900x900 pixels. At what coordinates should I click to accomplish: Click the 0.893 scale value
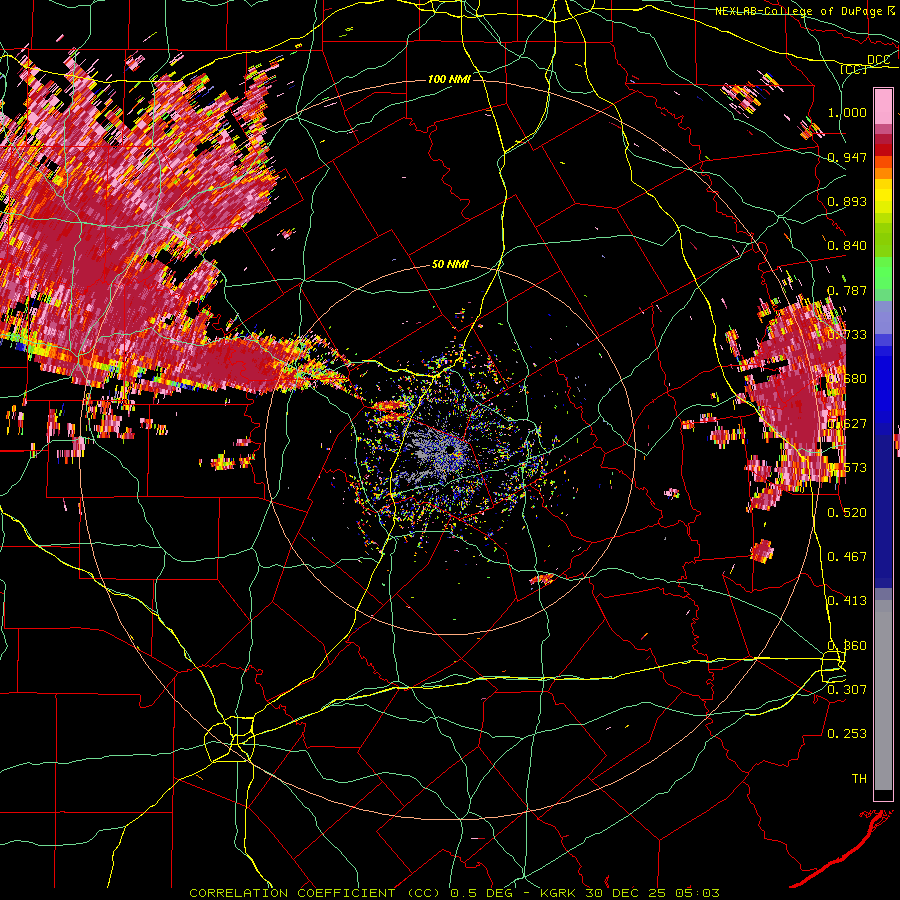click(847, 201)
